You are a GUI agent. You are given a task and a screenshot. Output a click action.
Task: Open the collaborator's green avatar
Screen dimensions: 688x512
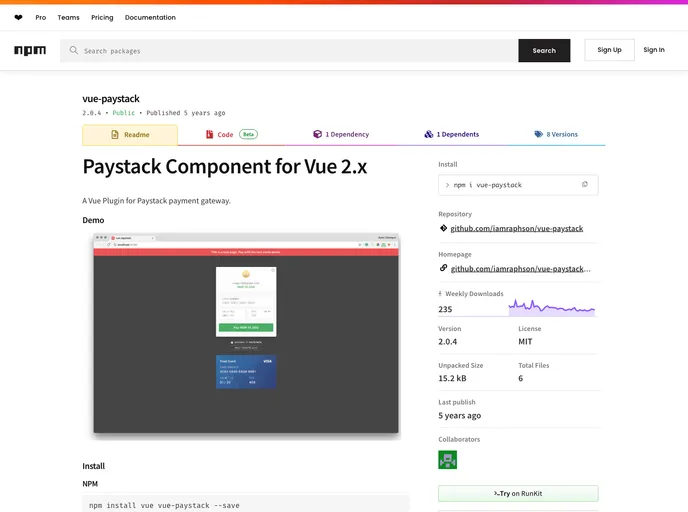click(x=448, y=459)
